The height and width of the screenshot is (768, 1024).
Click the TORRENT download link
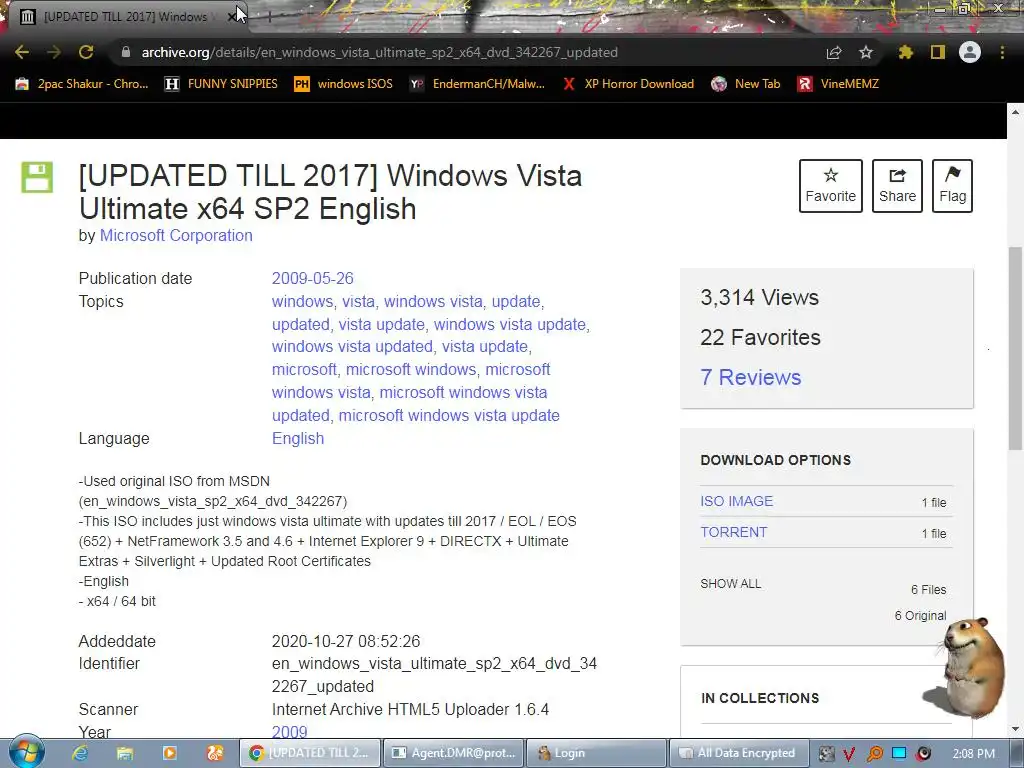click(x=733, y=532)
